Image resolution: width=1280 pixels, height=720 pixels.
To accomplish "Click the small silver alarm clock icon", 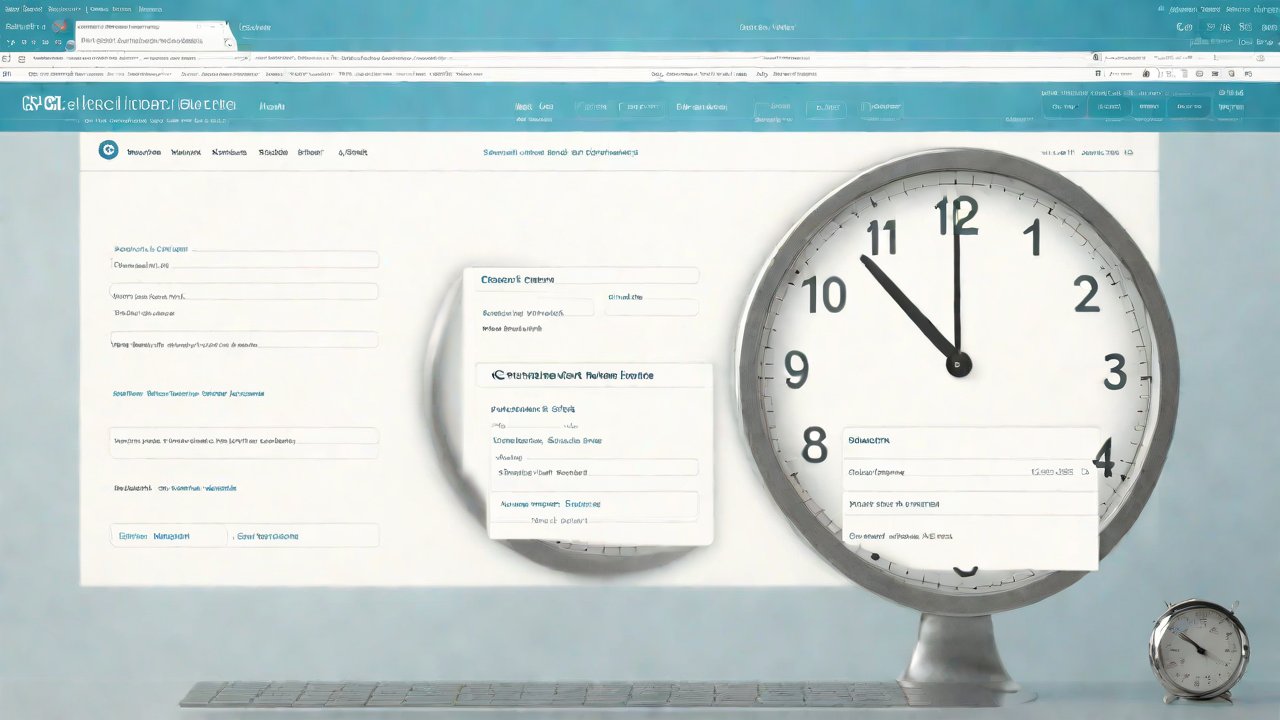I will (x=1198, y=649).
